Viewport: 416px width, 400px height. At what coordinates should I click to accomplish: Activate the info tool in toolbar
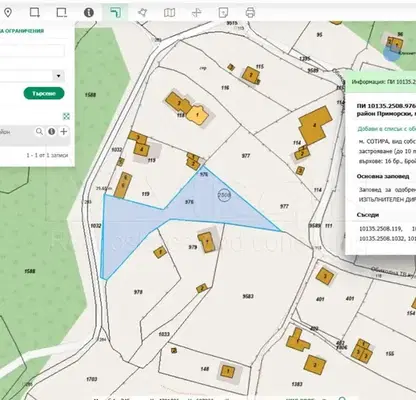(x=88, y=13)
